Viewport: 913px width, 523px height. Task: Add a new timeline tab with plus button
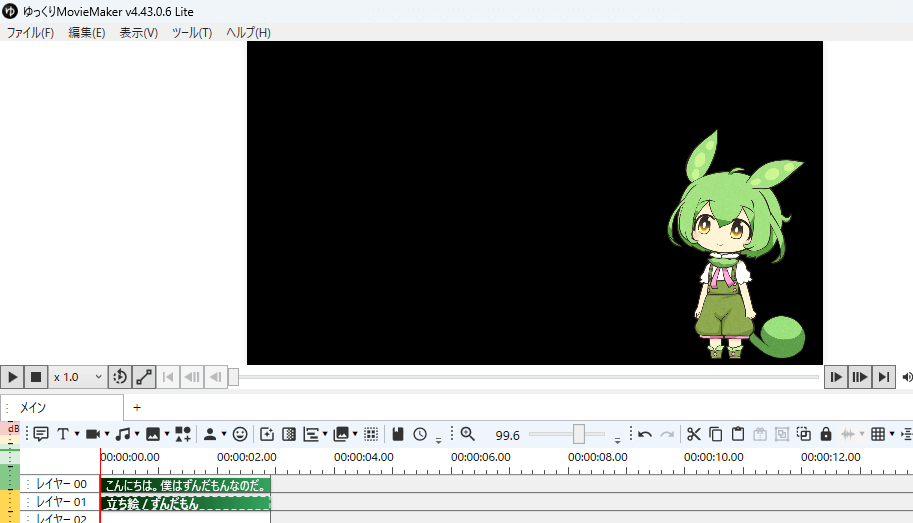pyautogui.click(x=137, y=407)
